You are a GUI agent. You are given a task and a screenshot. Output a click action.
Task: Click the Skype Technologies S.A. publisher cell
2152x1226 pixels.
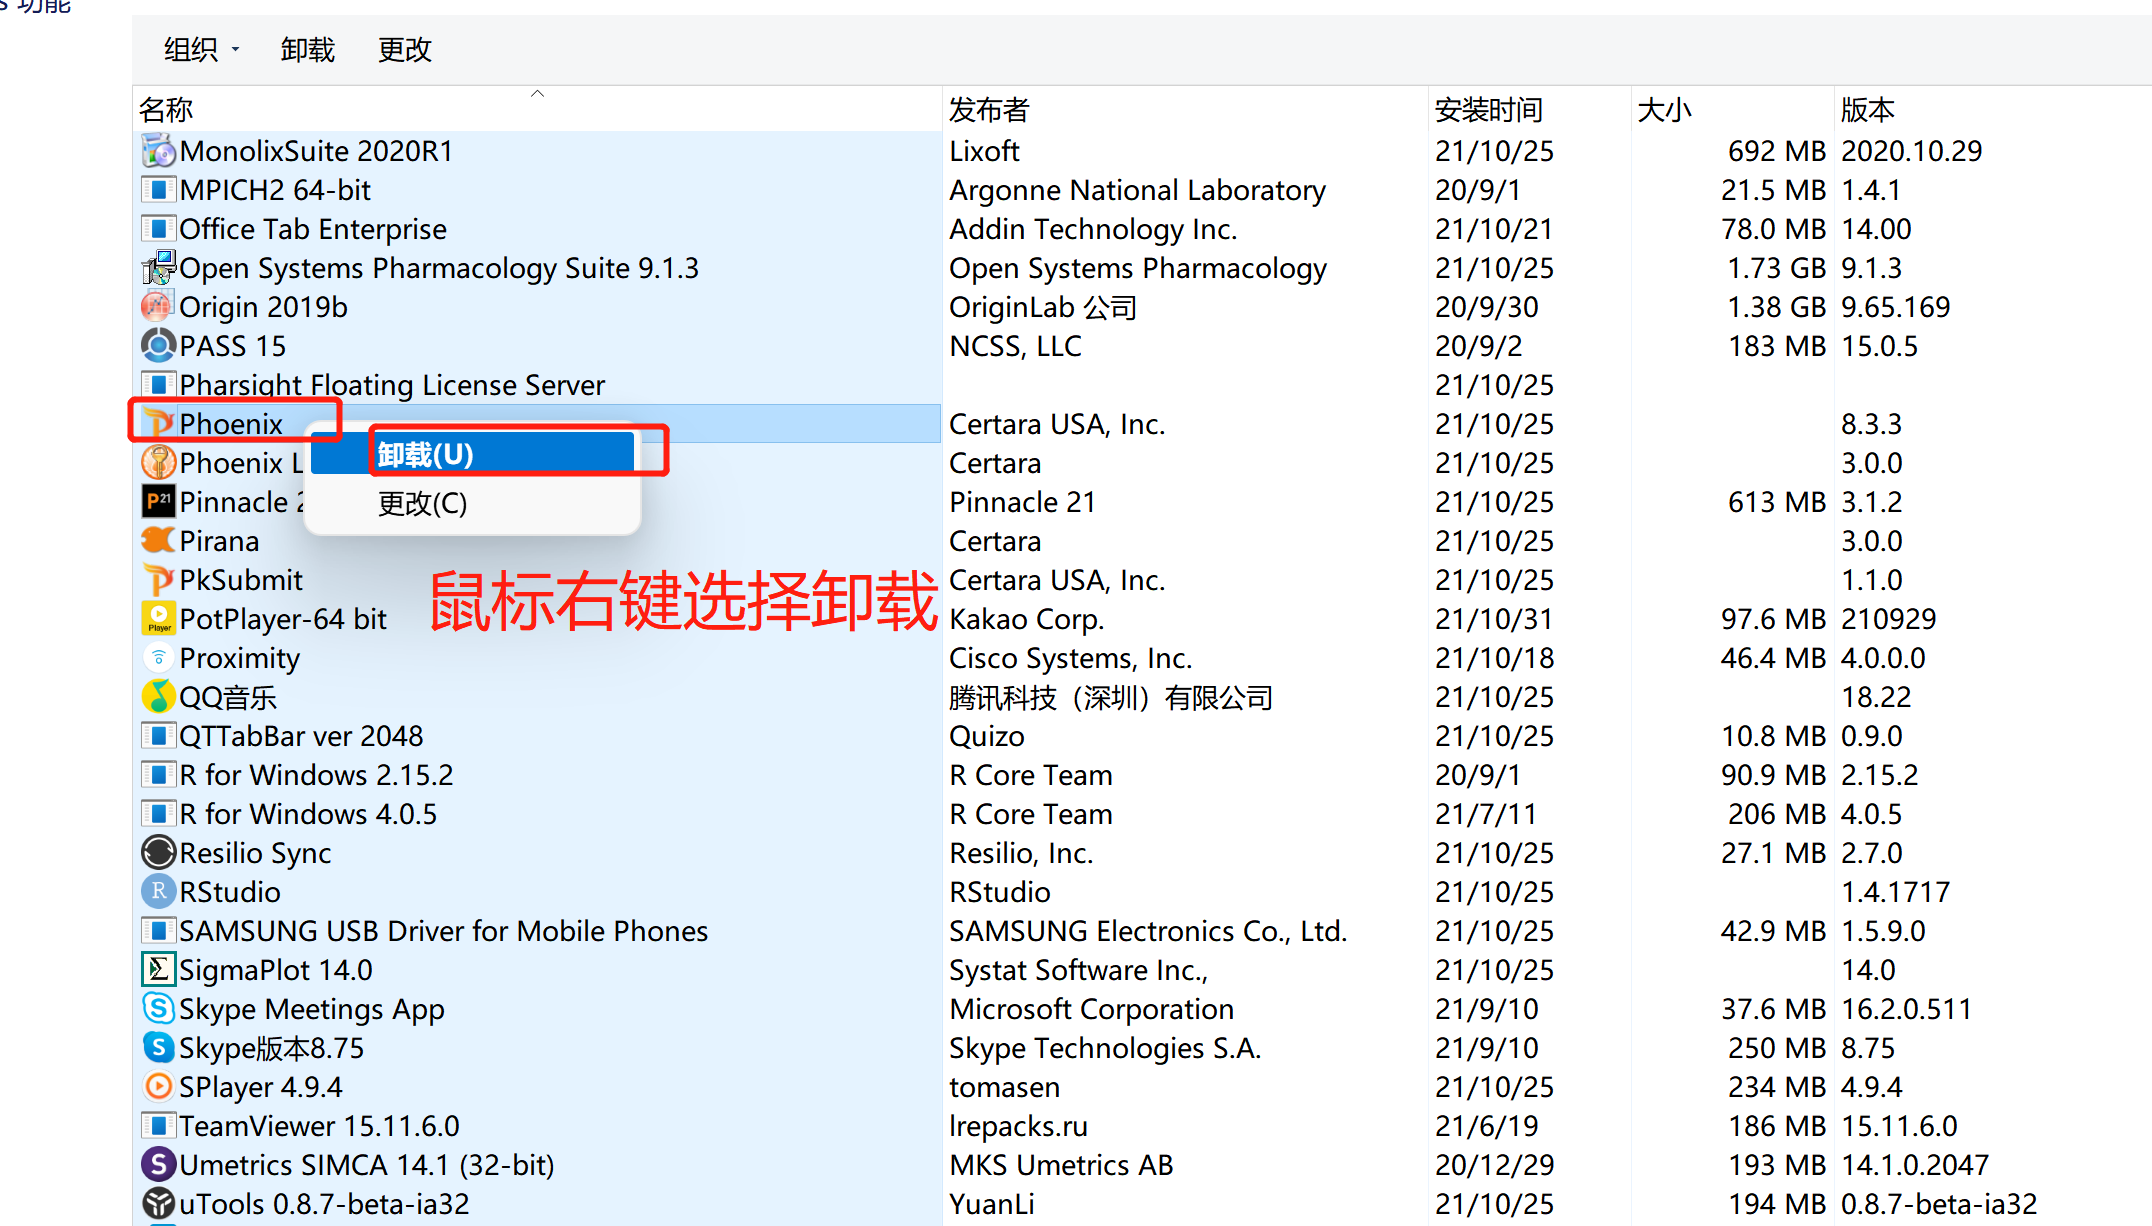click(1105, 1048)
